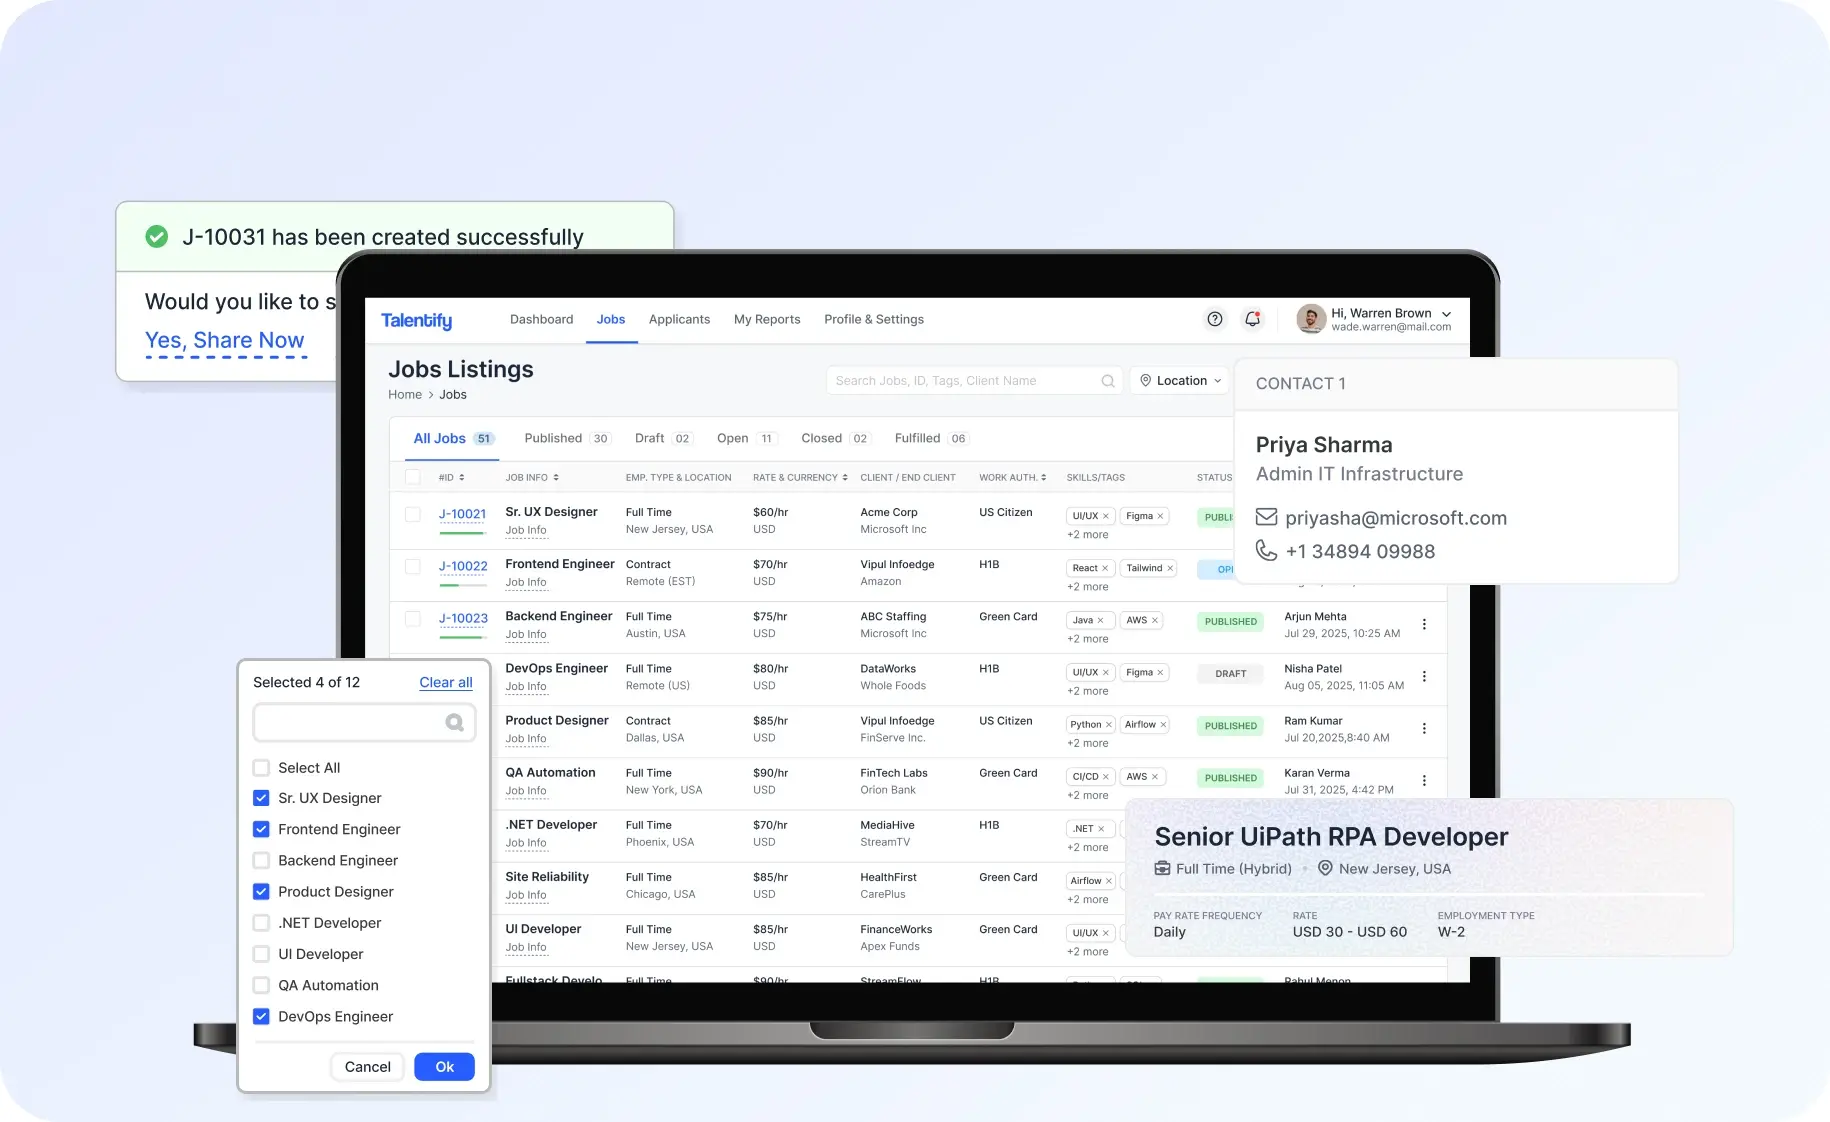Remove the React tag on Frontend Engineer row
Viewport: 1830px width, 1122px height.
1105,568
